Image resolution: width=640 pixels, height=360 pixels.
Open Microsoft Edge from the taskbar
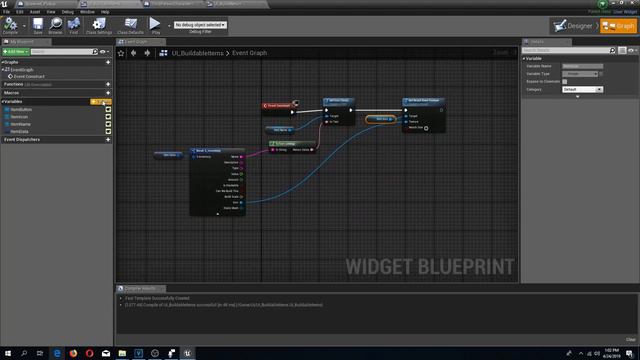click(x=57, y=353)
